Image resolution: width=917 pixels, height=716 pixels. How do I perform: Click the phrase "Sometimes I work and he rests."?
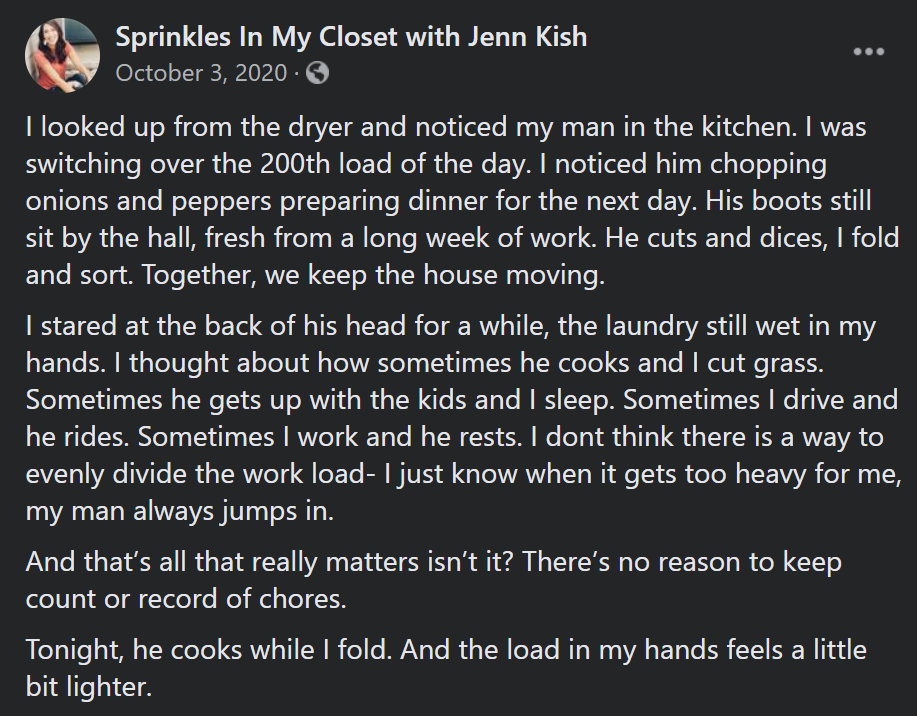330,437
